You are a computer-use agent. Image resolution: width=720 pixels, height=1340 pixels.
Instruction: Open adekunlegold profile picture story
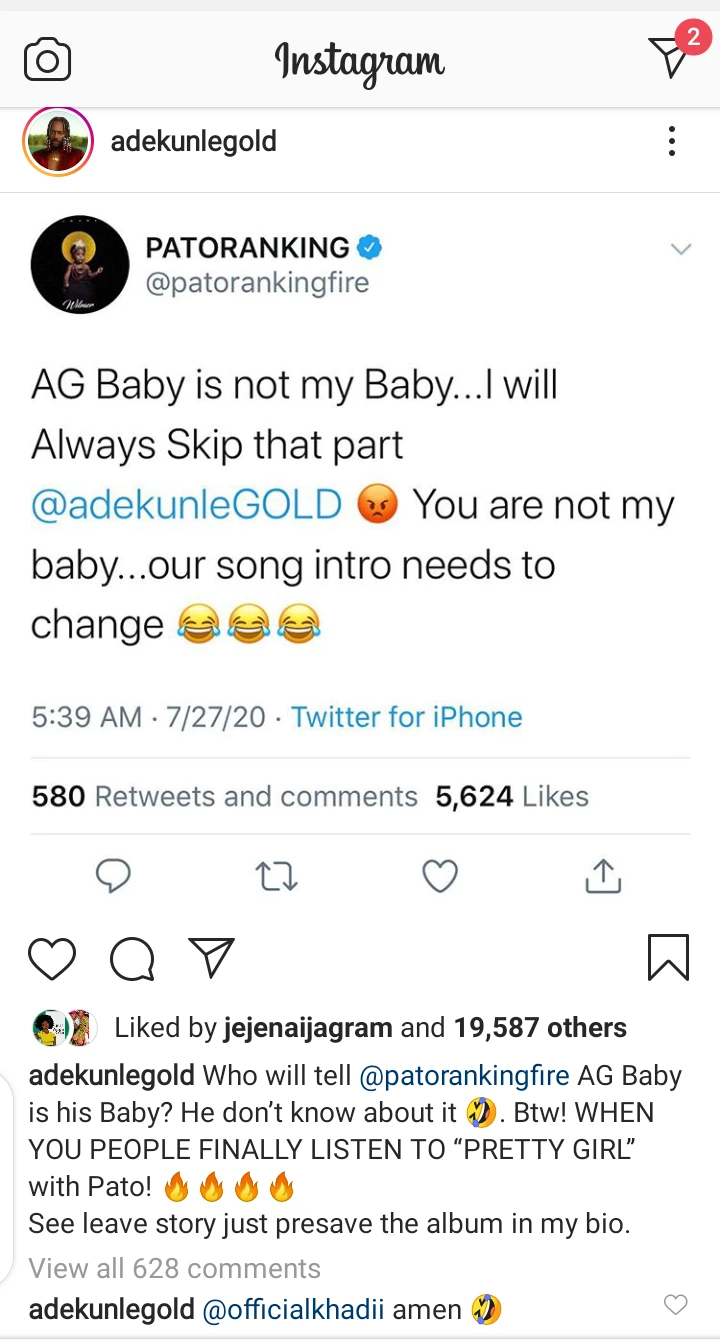click(57, 141)
